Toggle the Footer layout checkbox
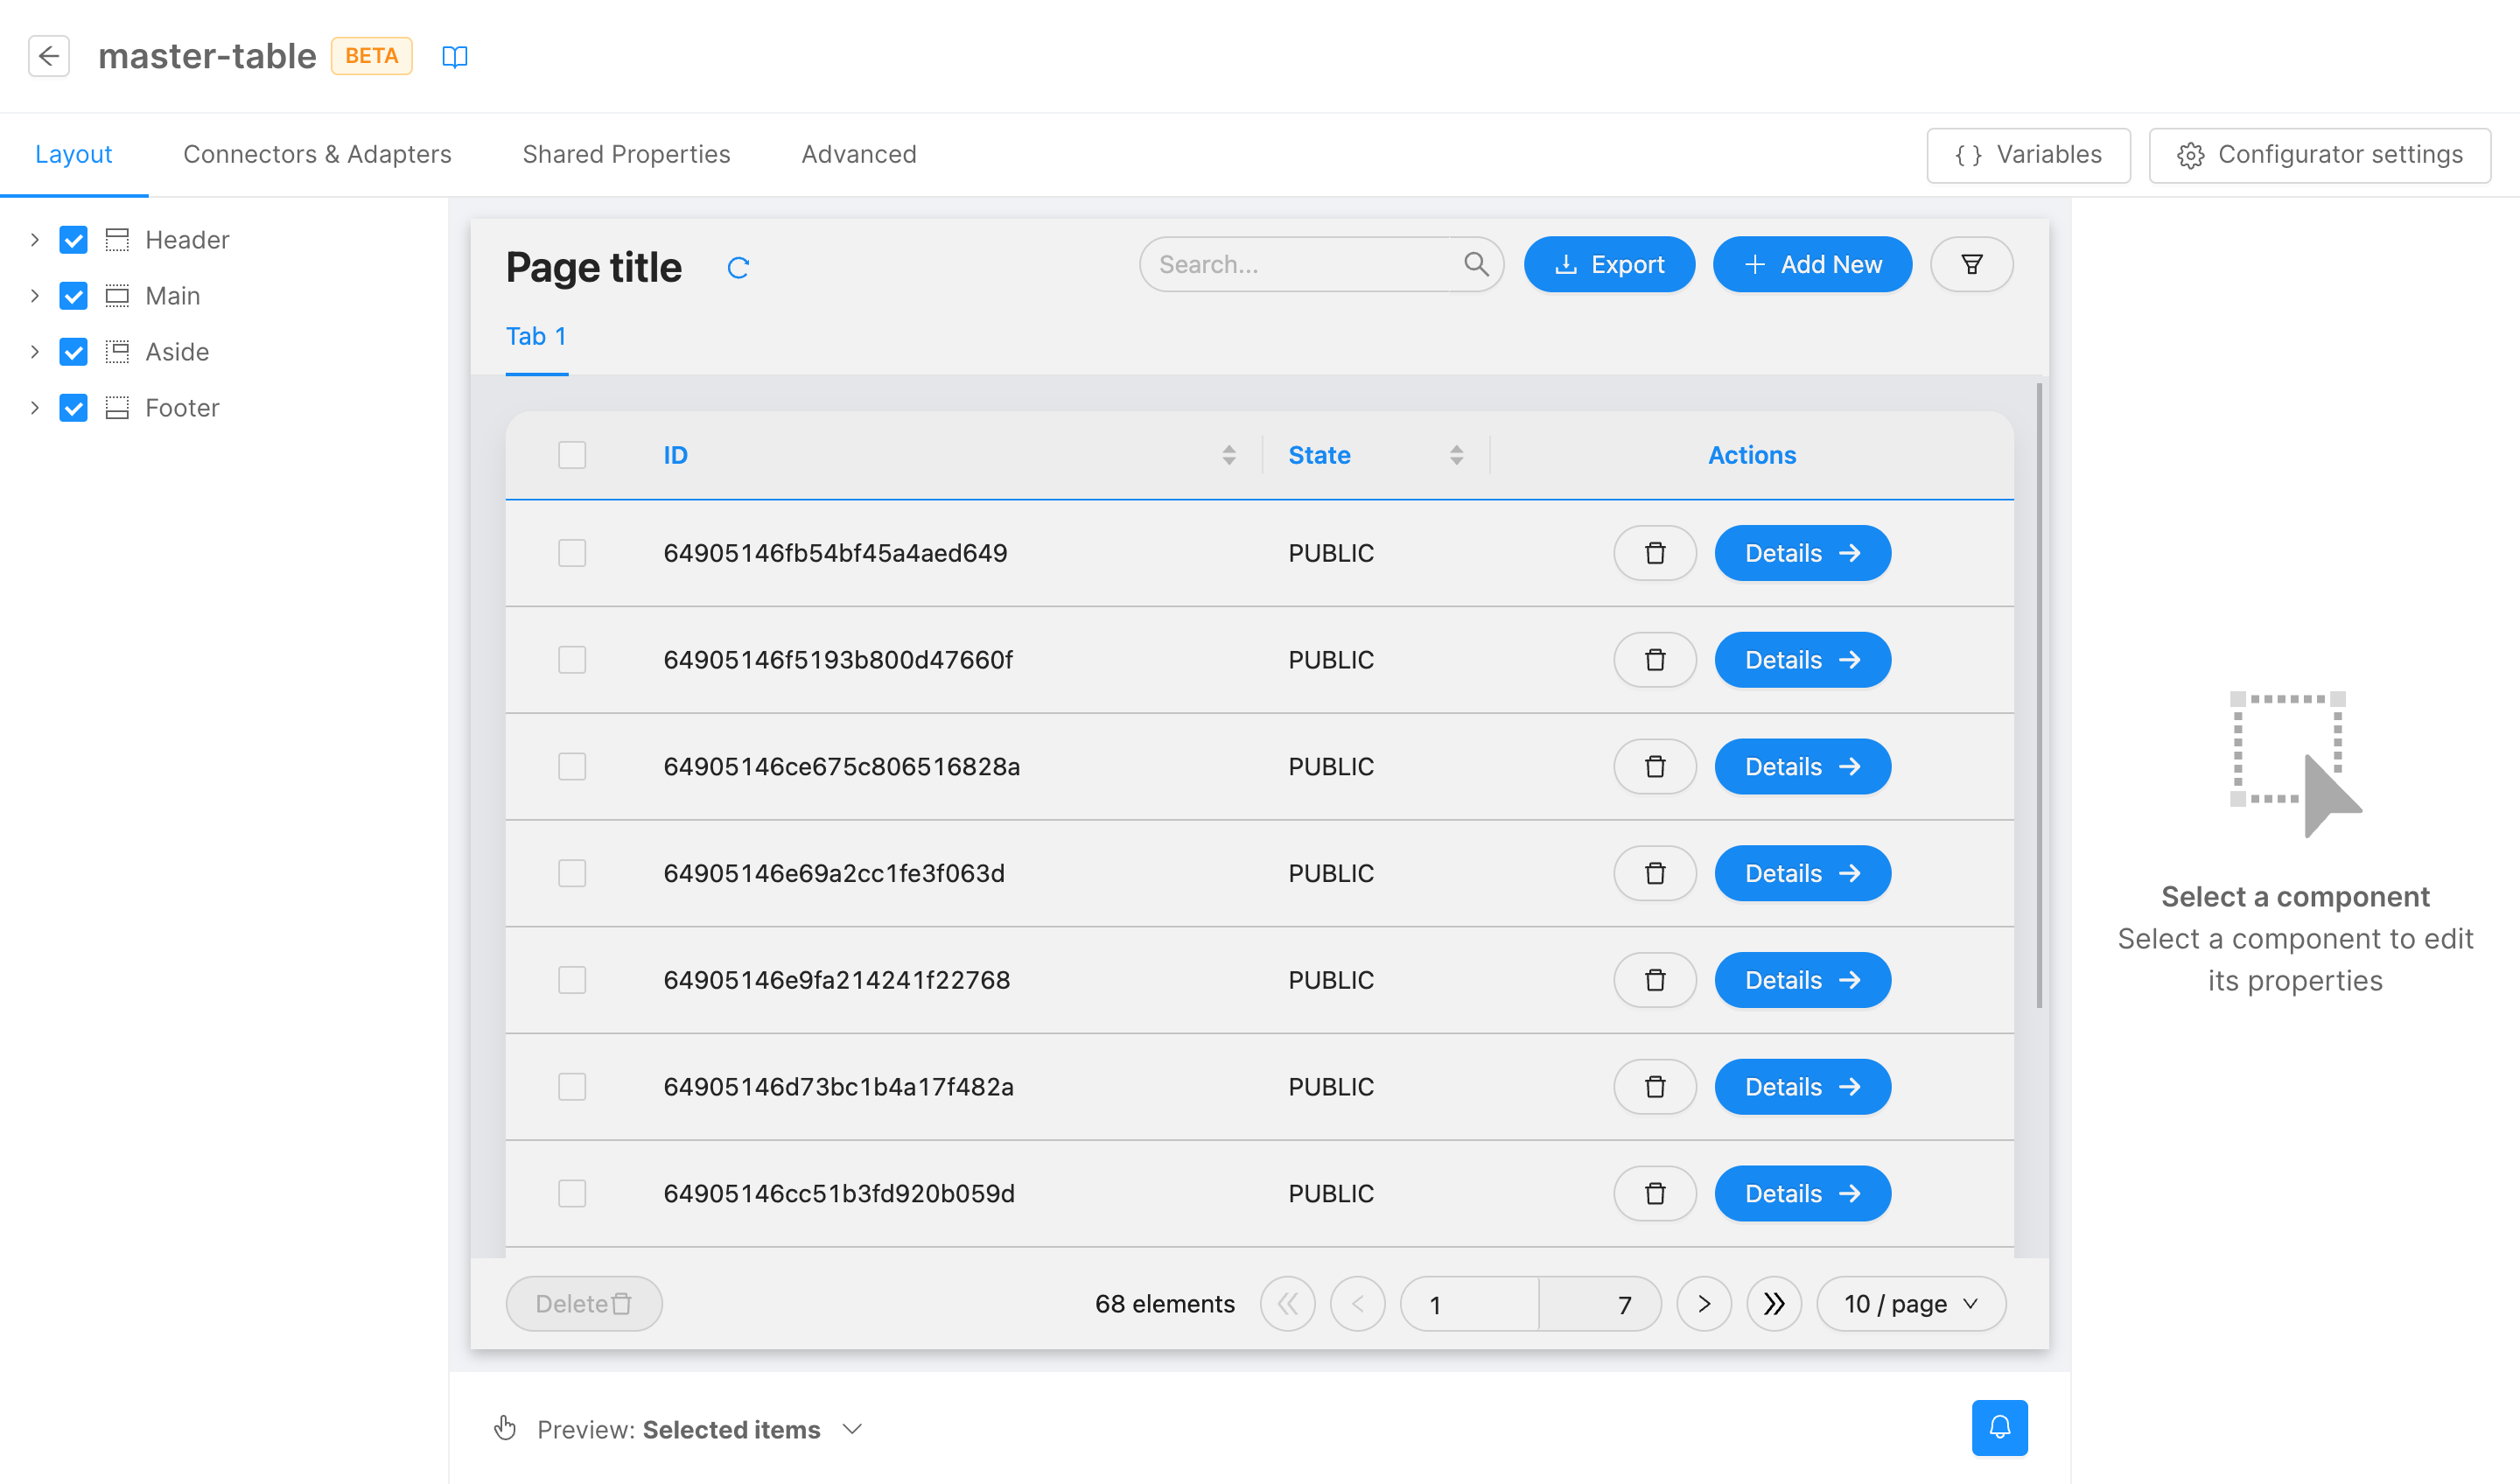This screenshot has width=2520, height=1484. coord(73,408)
